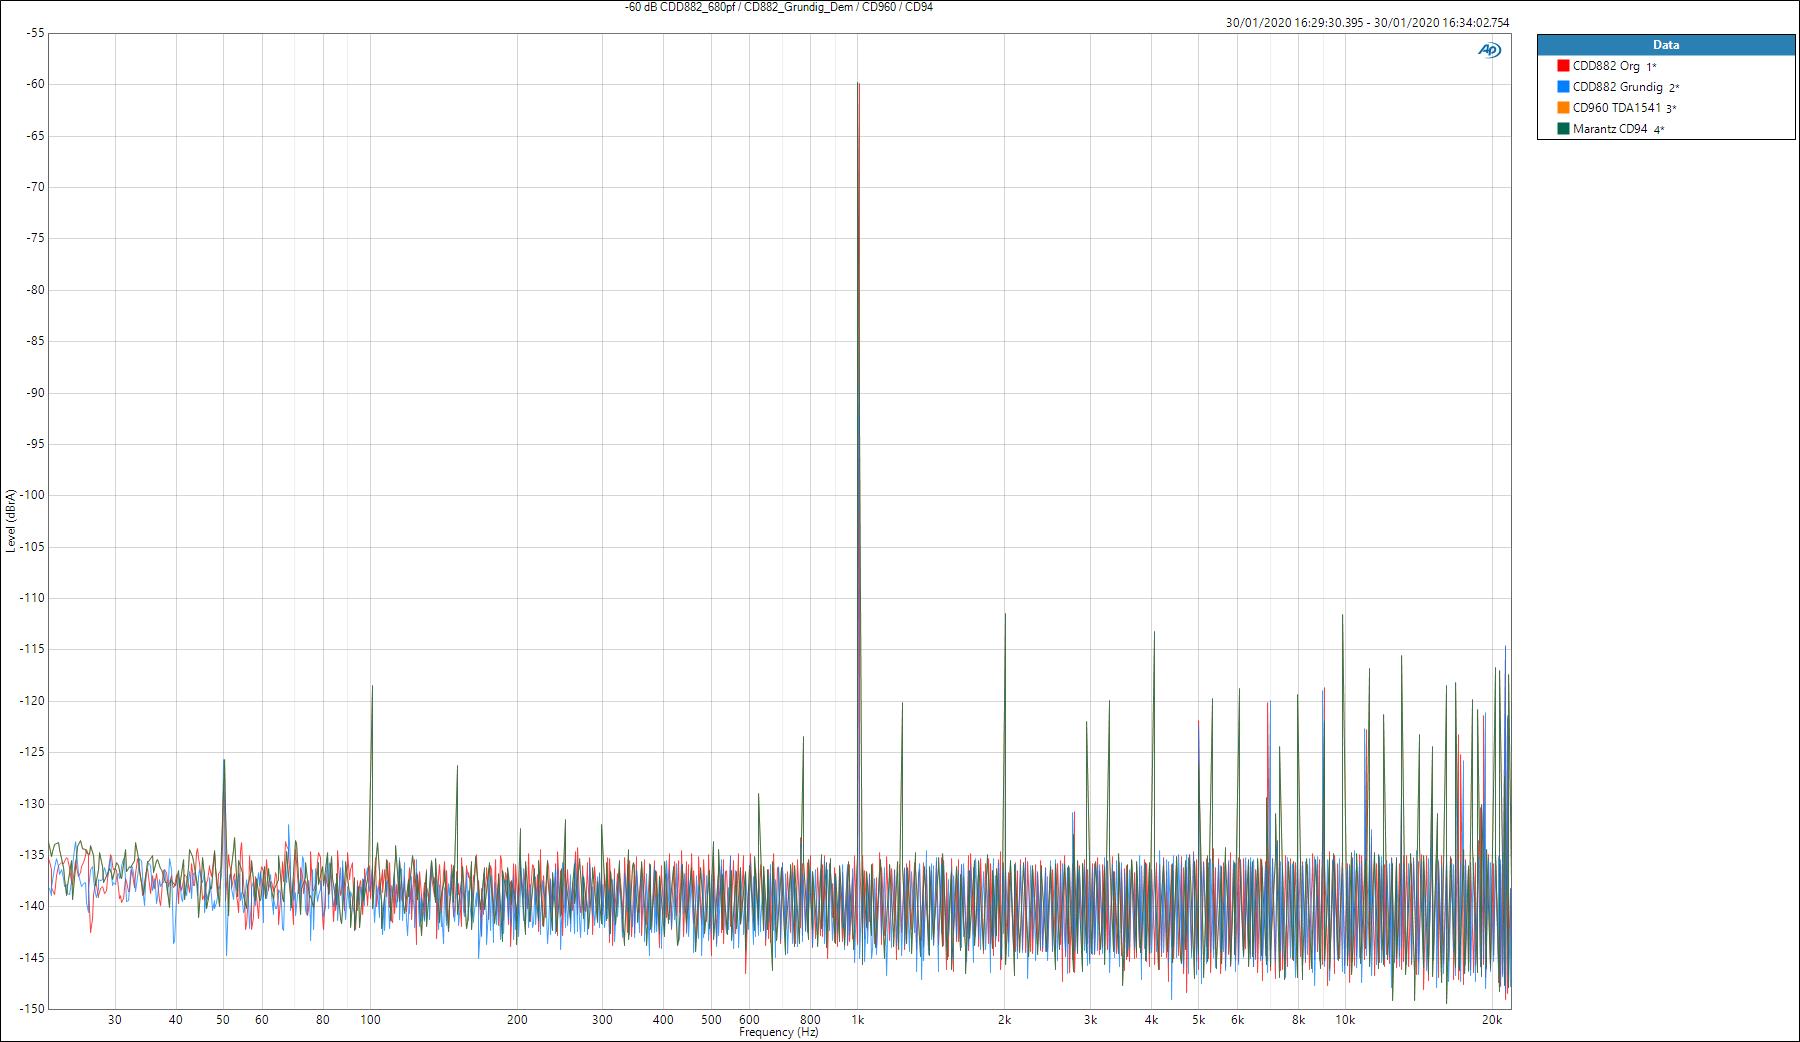Click the 50 tick label on frequency axis

point(223,1020)
